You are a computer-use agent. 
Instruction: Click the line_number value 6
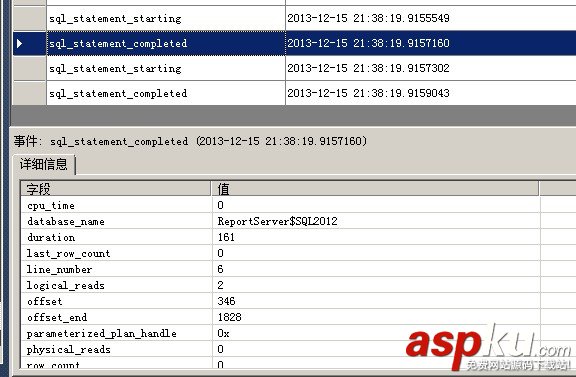[x=220, y=269]
